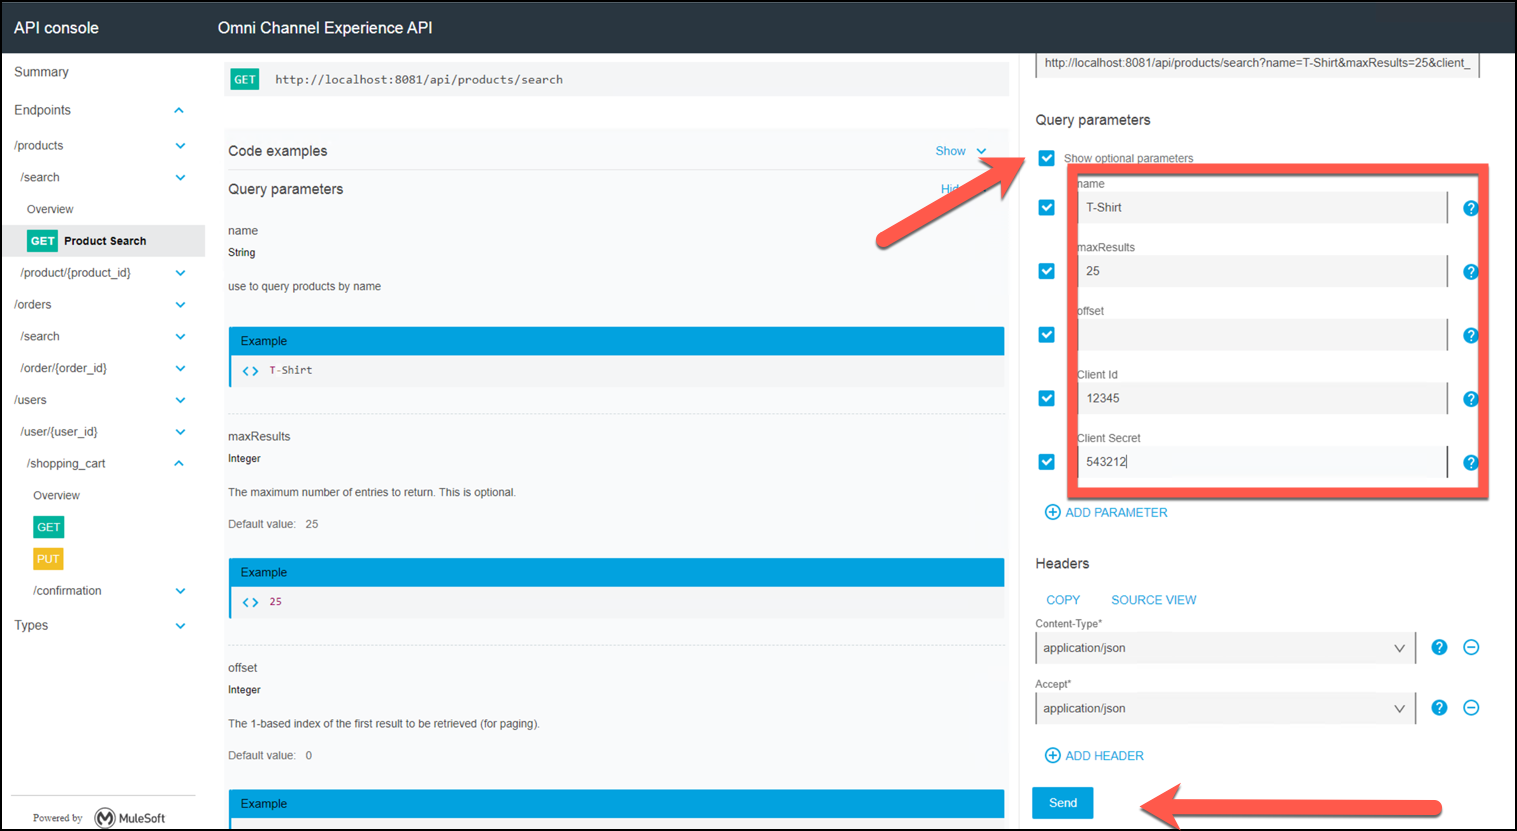Screen dimensions: 1517x831
Task: Click the maxResults input field
Action: point(1262,271)
